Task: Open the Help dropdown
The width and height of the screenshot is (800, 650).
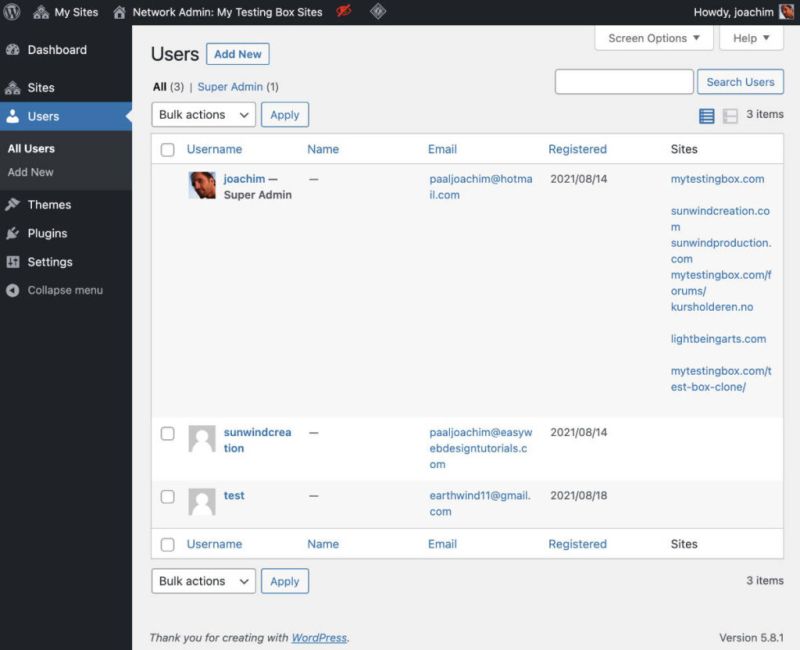Action: pos(751,37)
